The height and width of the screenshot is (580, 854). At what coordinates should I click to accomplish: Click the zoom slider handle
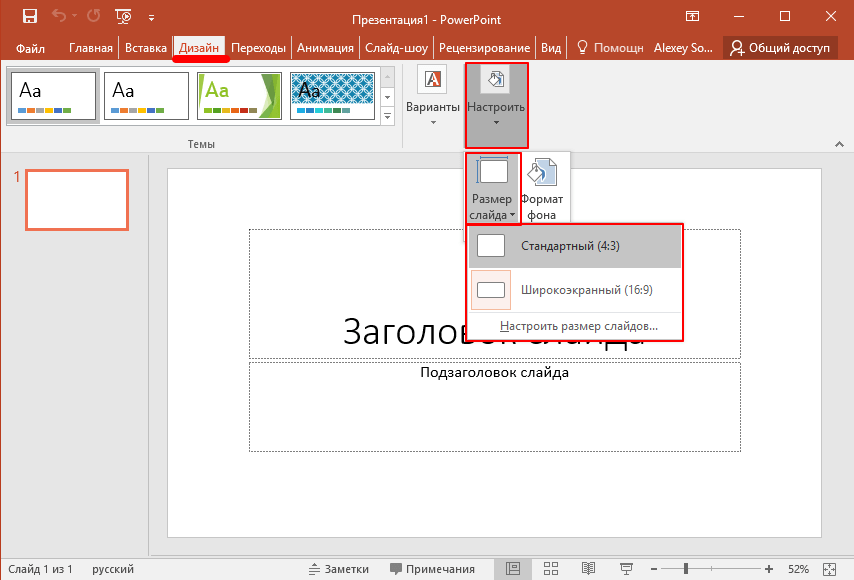pyautogui.click(x=686, y=569)
